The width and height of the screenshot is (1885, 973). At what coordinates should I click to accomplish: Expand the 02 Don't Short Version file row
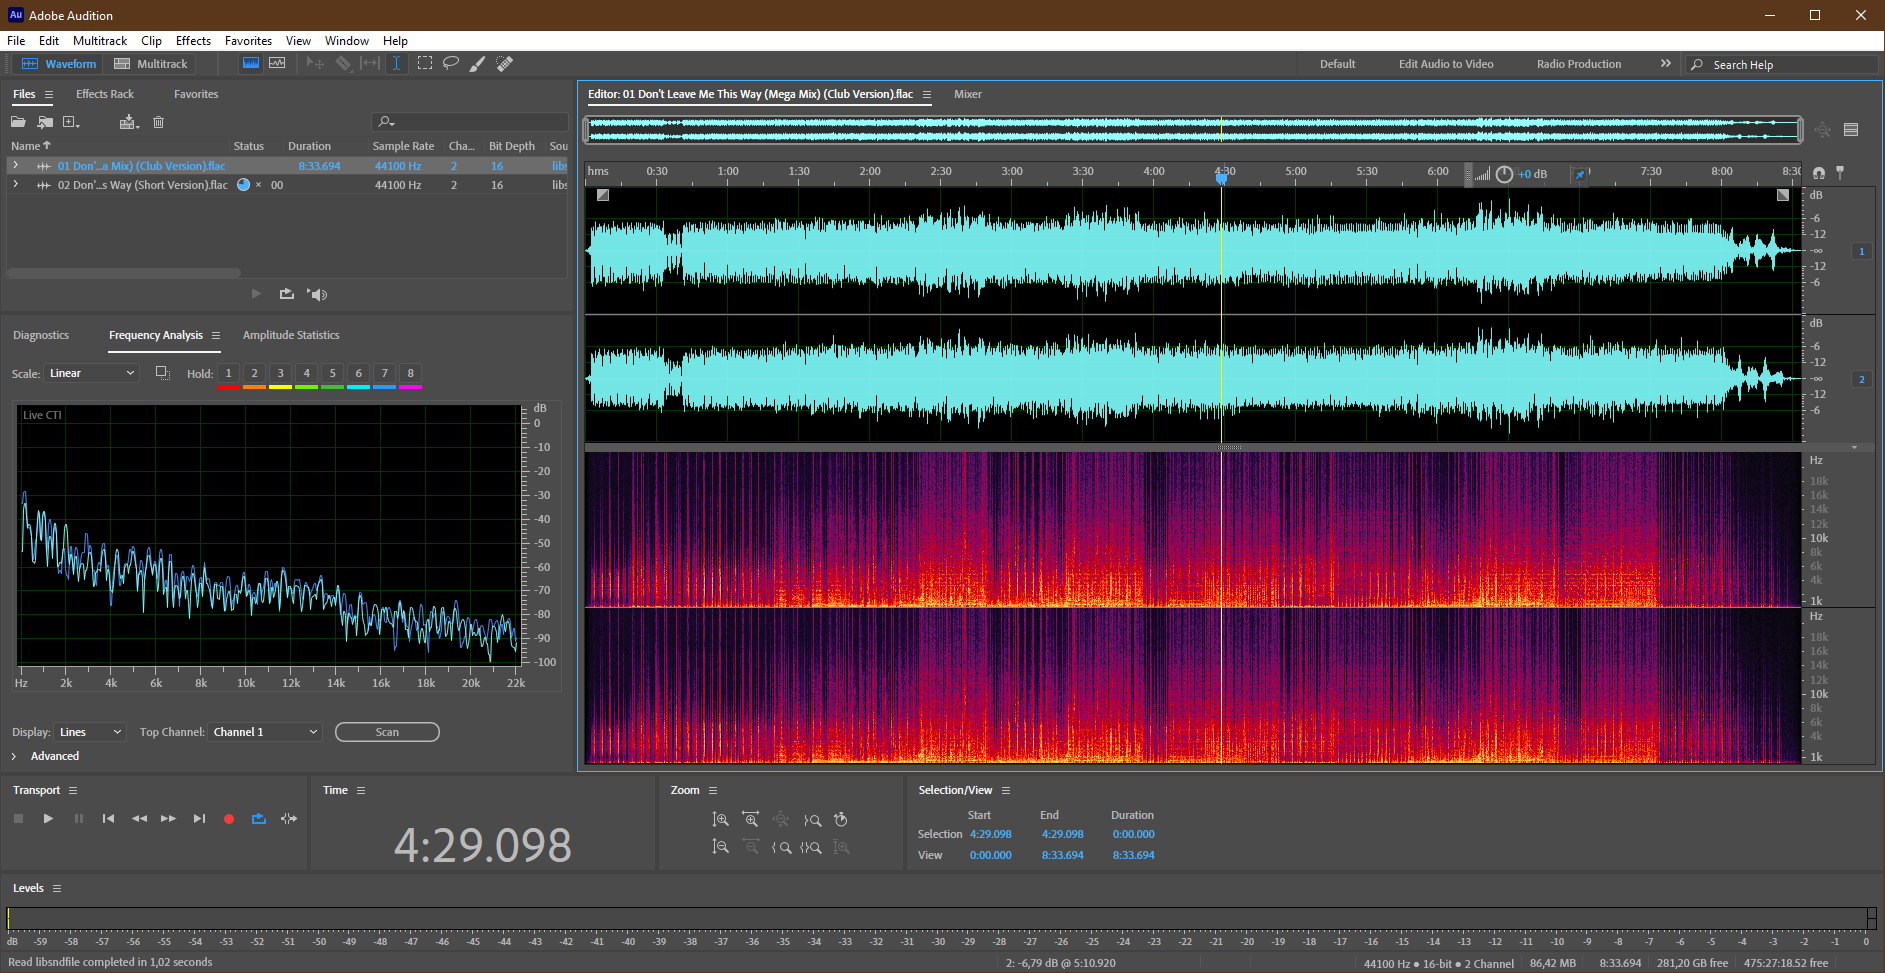[x=15, y=184]
